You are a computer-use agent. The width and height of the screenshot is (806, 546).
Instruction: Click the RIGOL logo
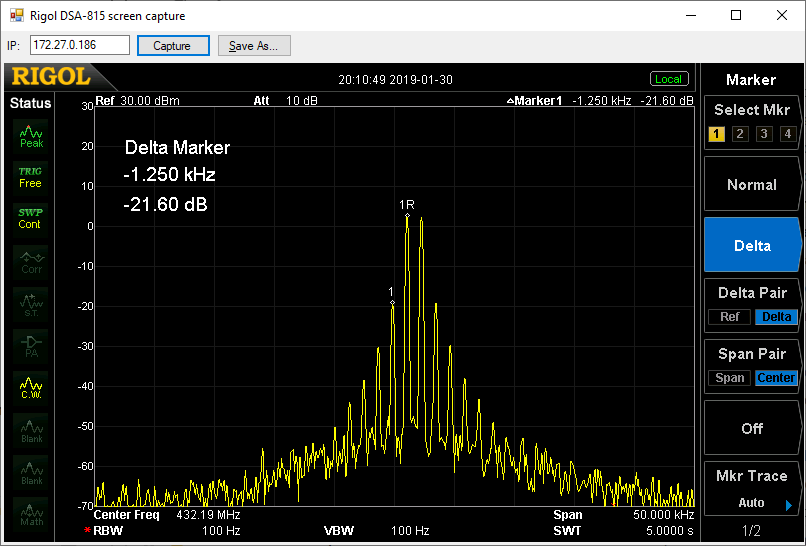click(x=51, y=77)
